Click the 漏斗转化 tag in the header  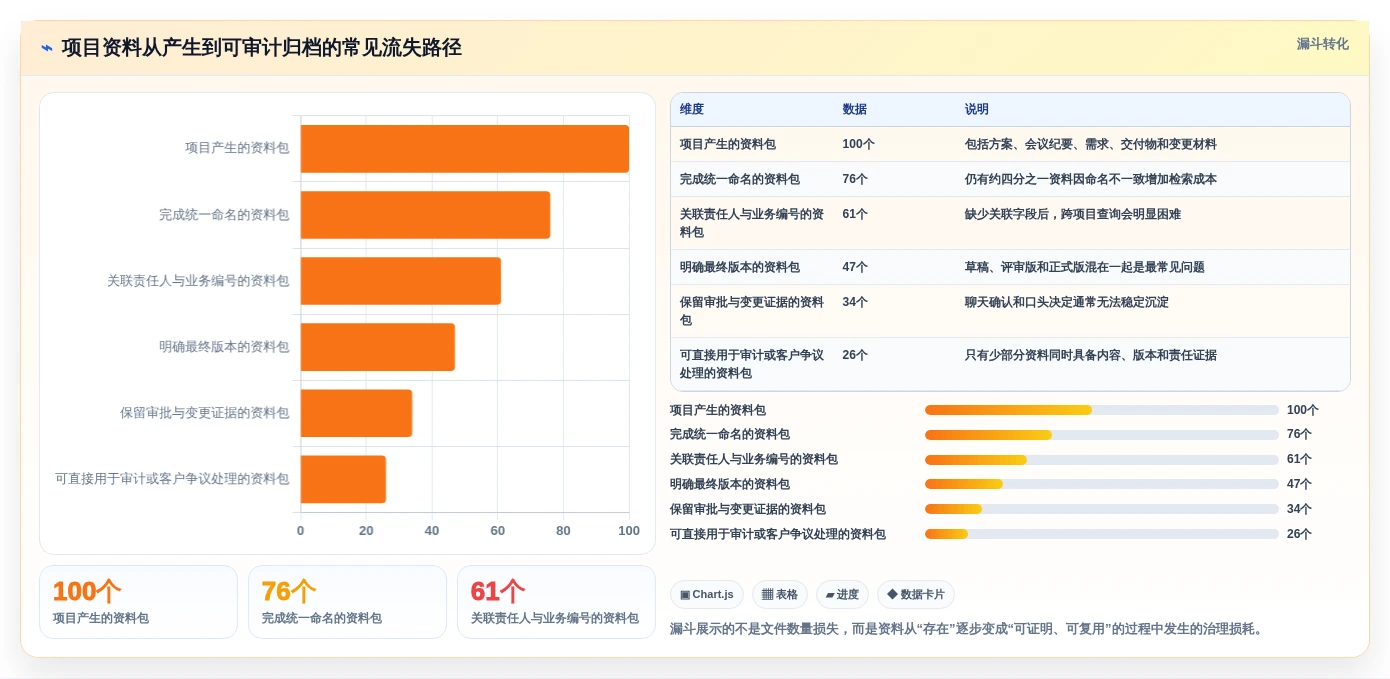pyautogui.click(x=1322, y=44)
